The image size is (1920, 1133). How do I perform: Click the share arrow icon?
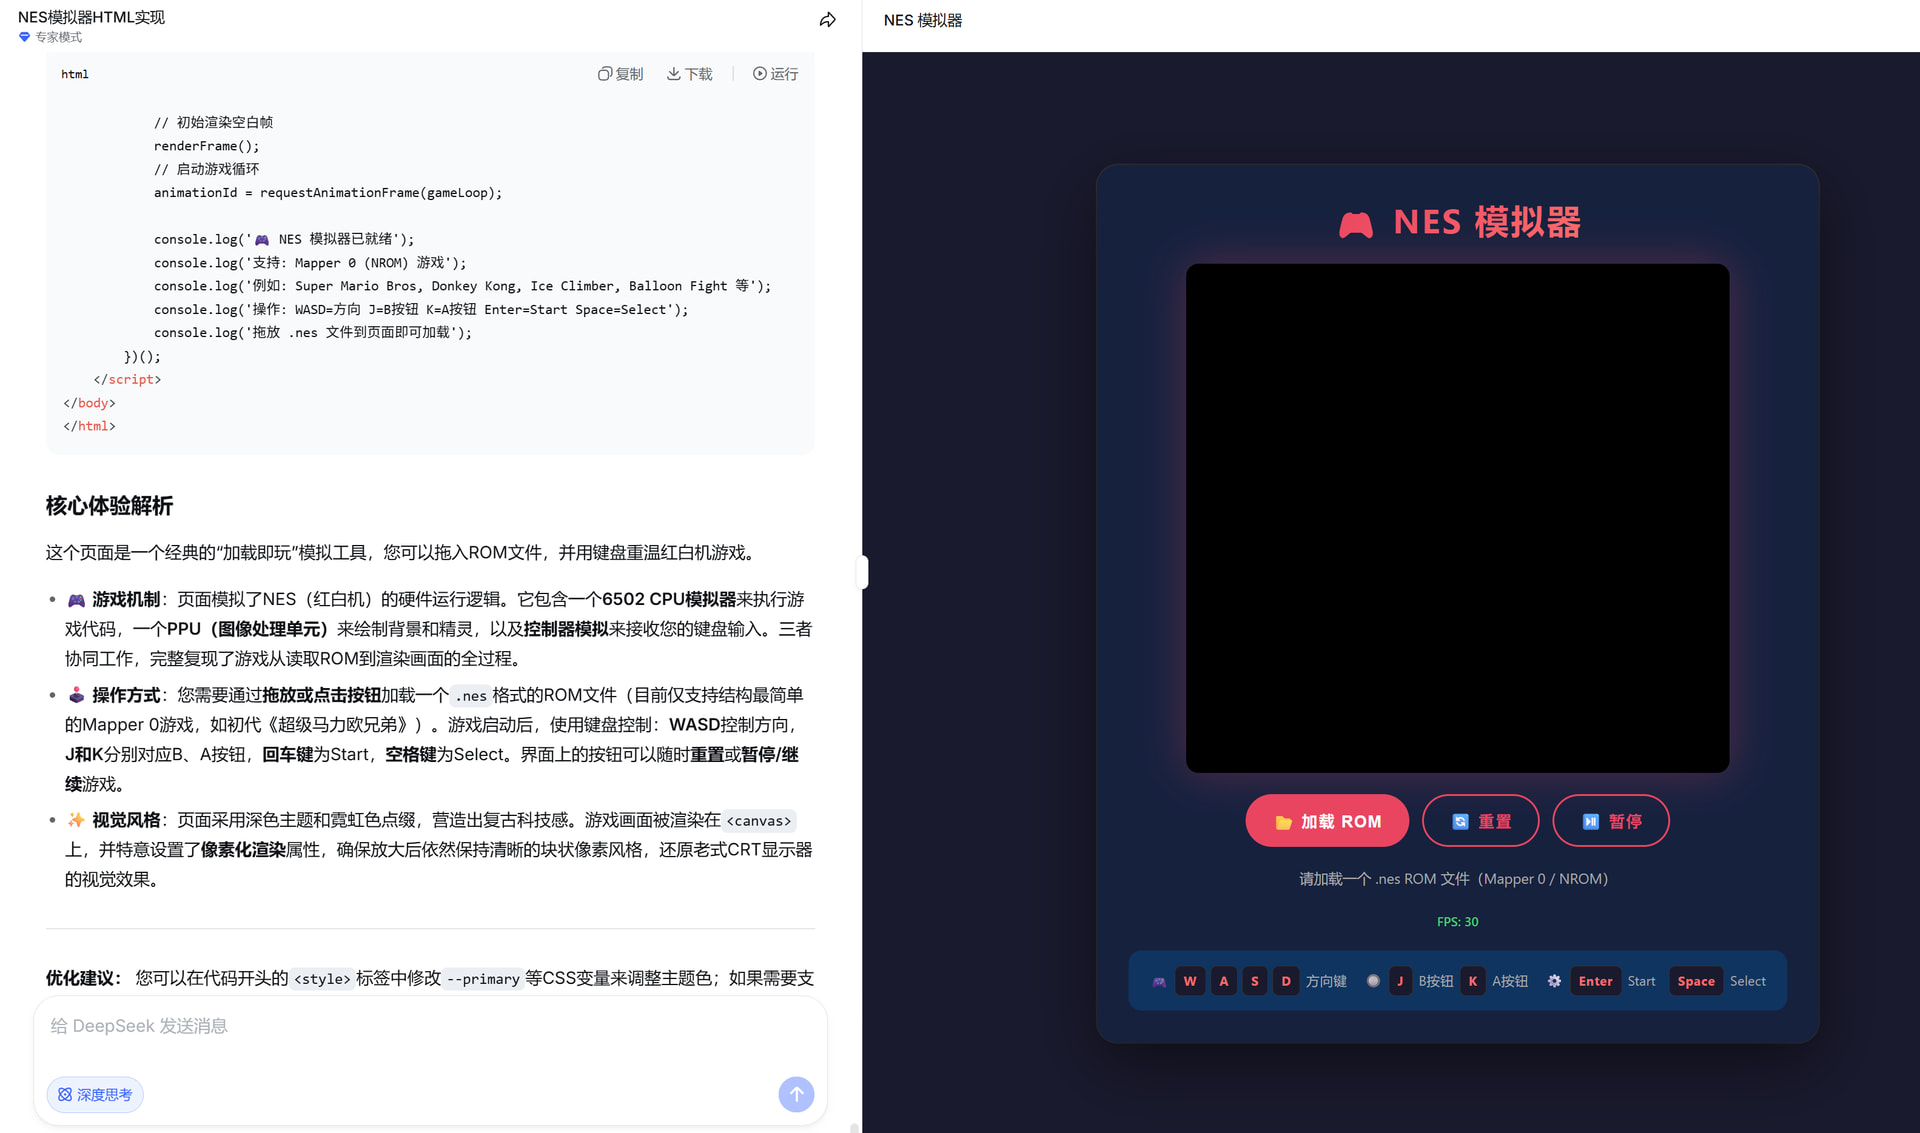(827, 20)
